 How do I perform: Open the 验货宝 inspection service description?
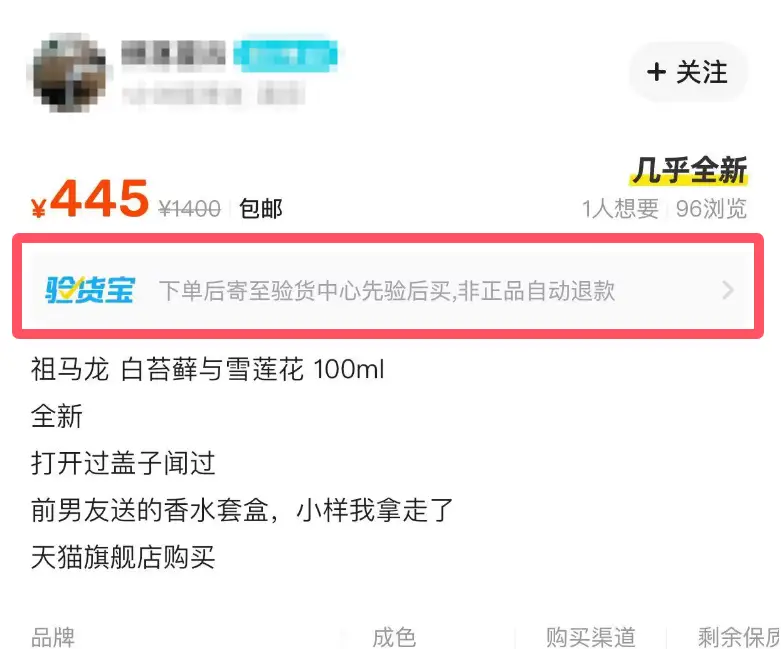click(x=387, y=290)
